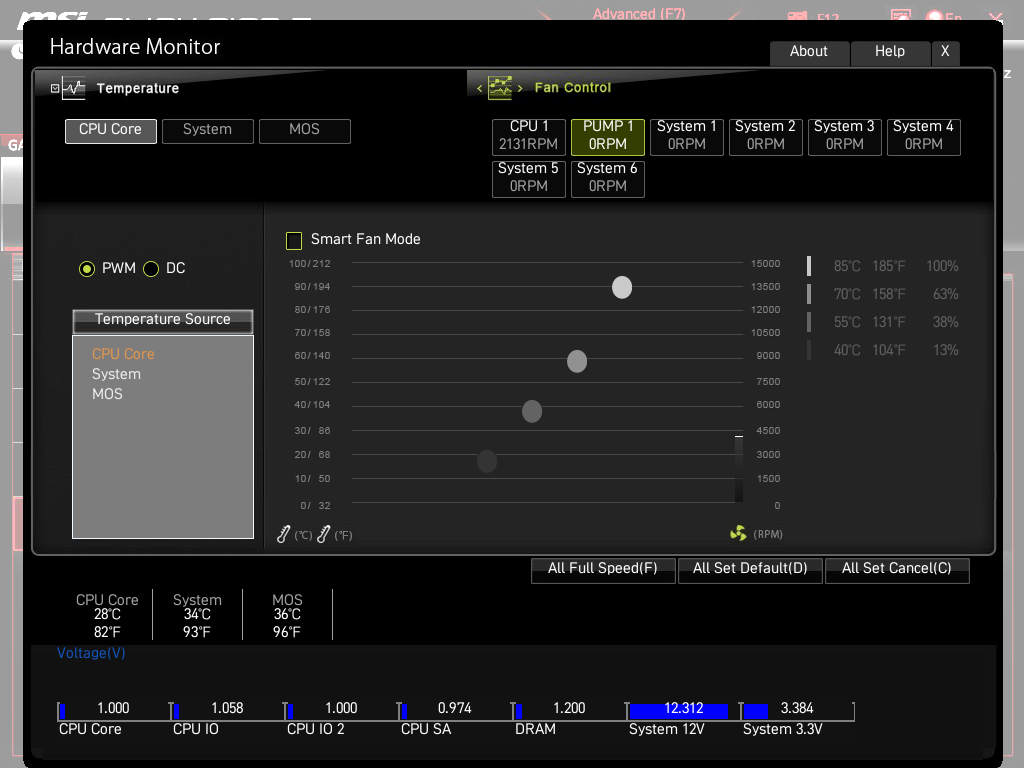This screenshot has height=768, width=1024.
Task: Click the Fan Control chart icon
Action: (500, 88)
